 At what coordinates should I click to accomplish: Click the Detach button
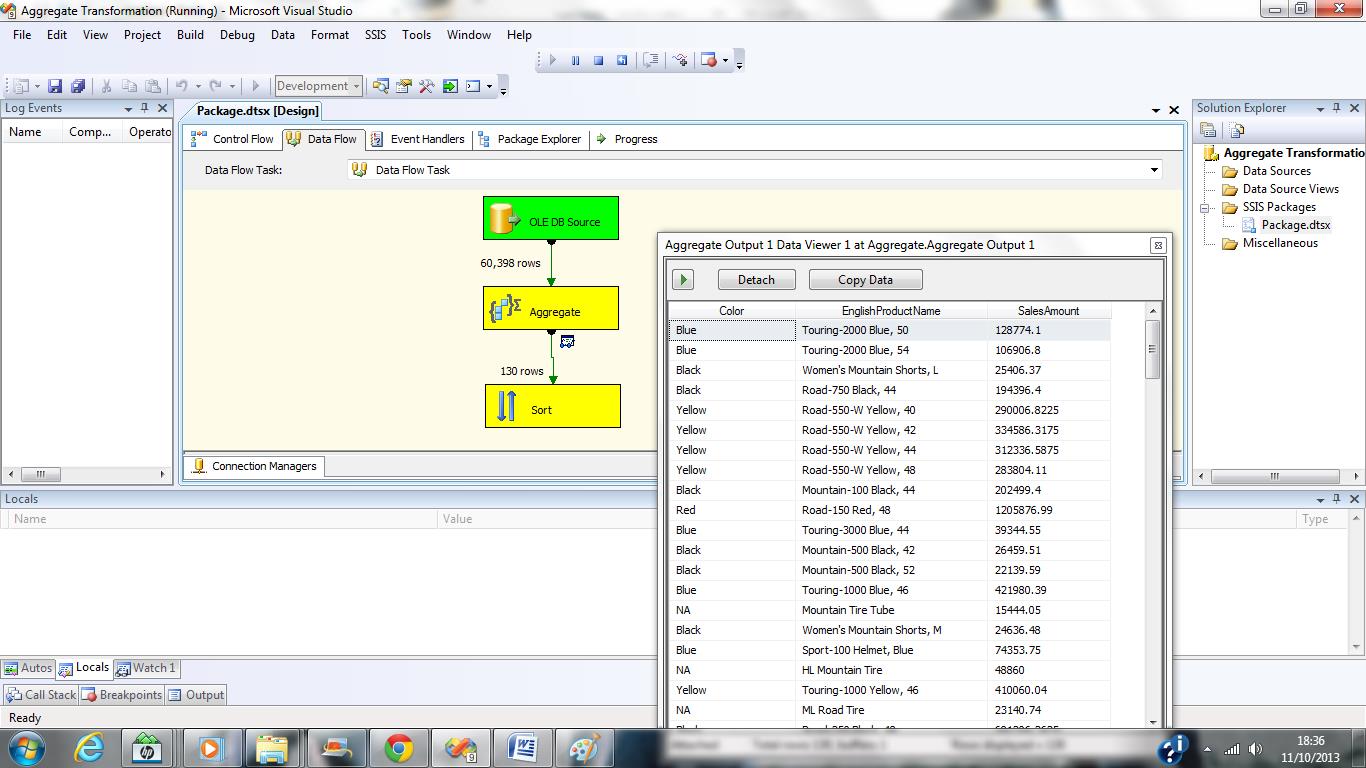[756, 280]
